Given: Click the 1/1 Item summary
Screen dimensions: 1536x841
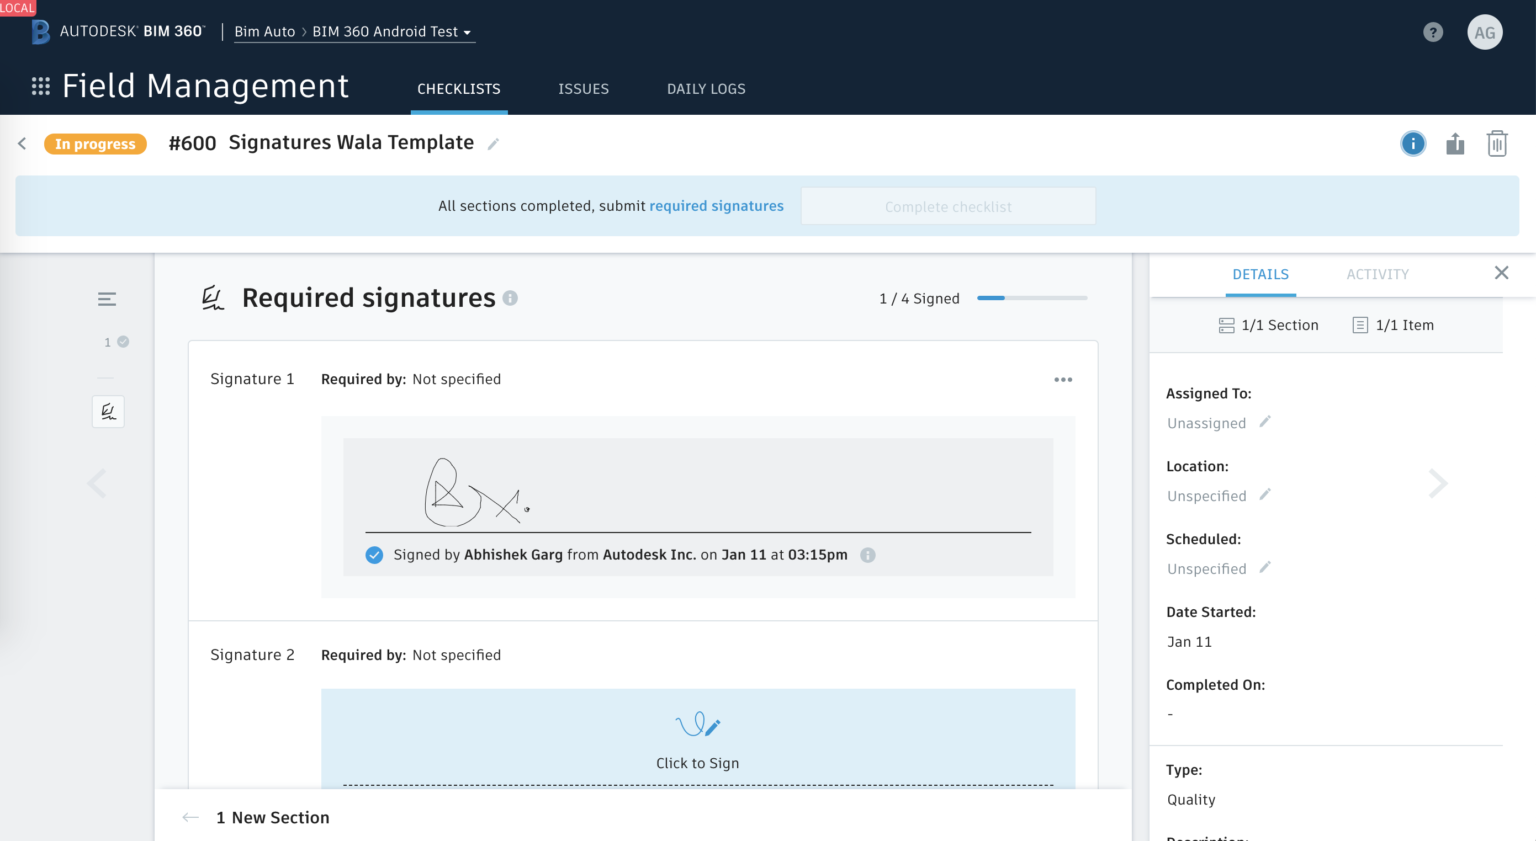Looking at the screenshot, I should coord(1393,325).
